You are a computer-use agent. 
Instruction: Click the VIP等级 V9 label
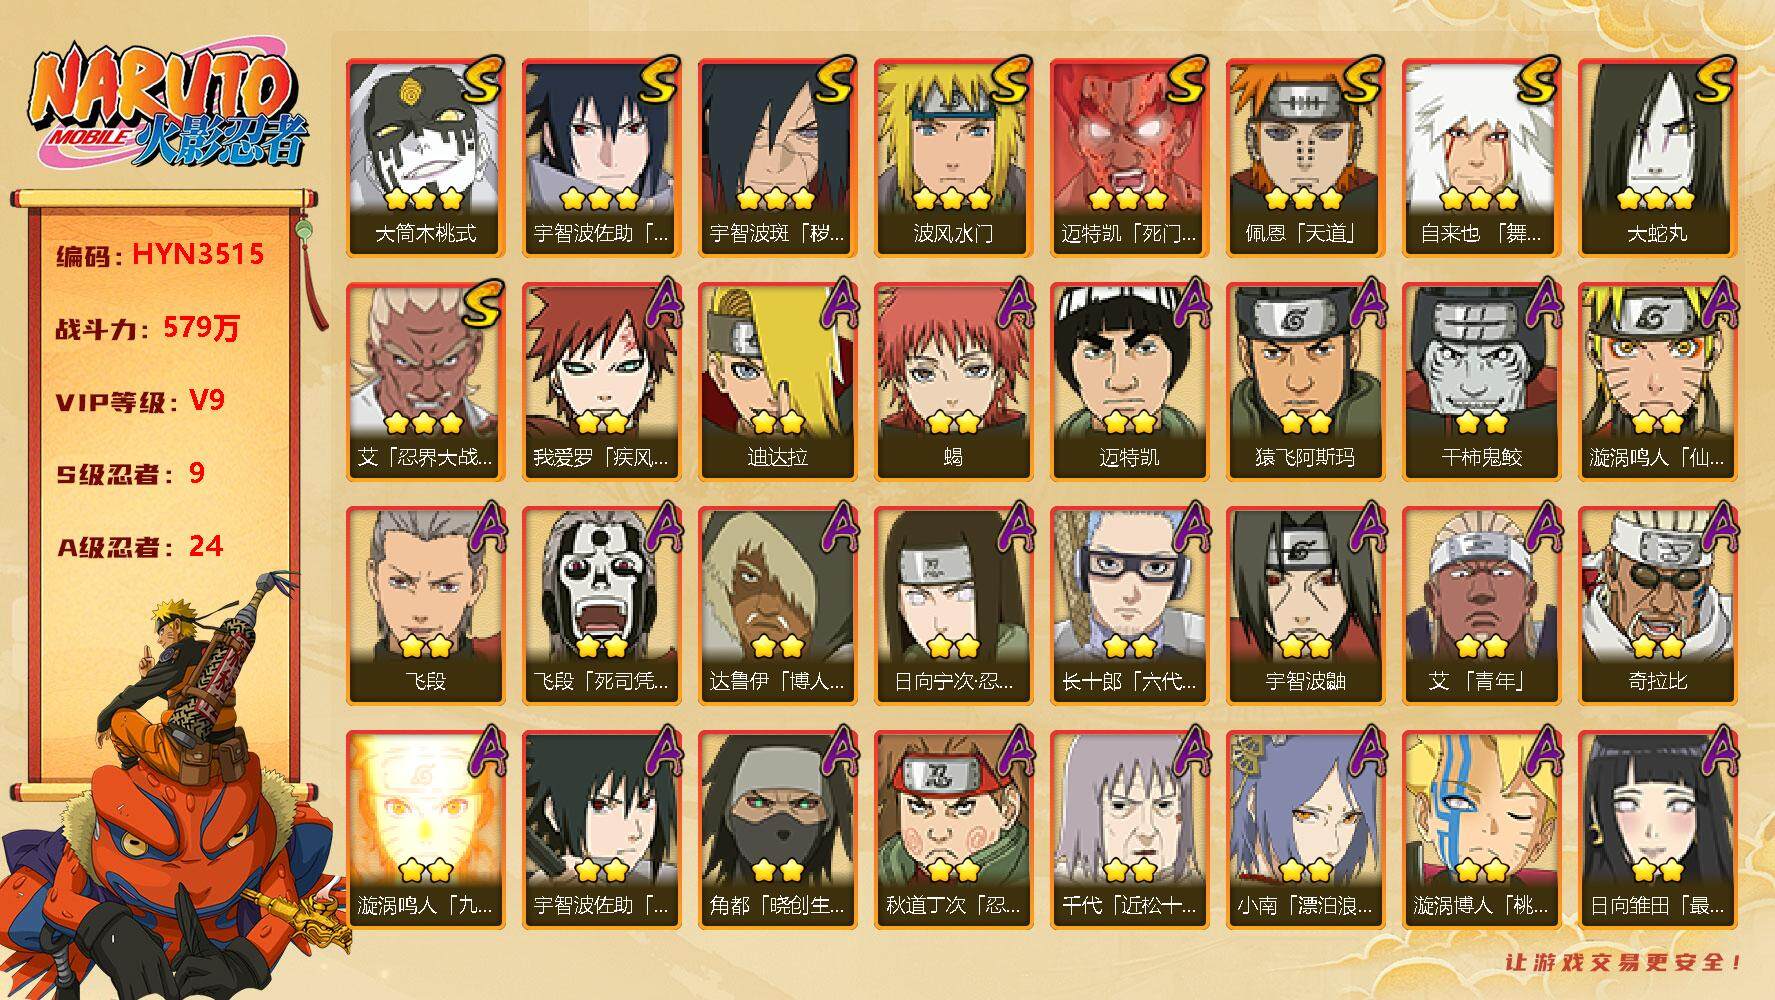coord(140,401)
